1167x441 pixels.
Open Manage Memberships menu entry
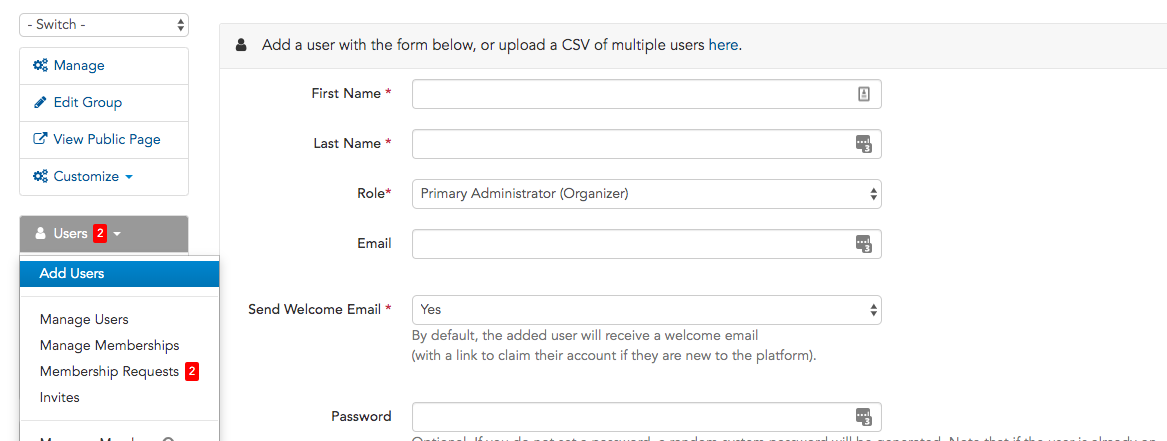pos(109,346)
